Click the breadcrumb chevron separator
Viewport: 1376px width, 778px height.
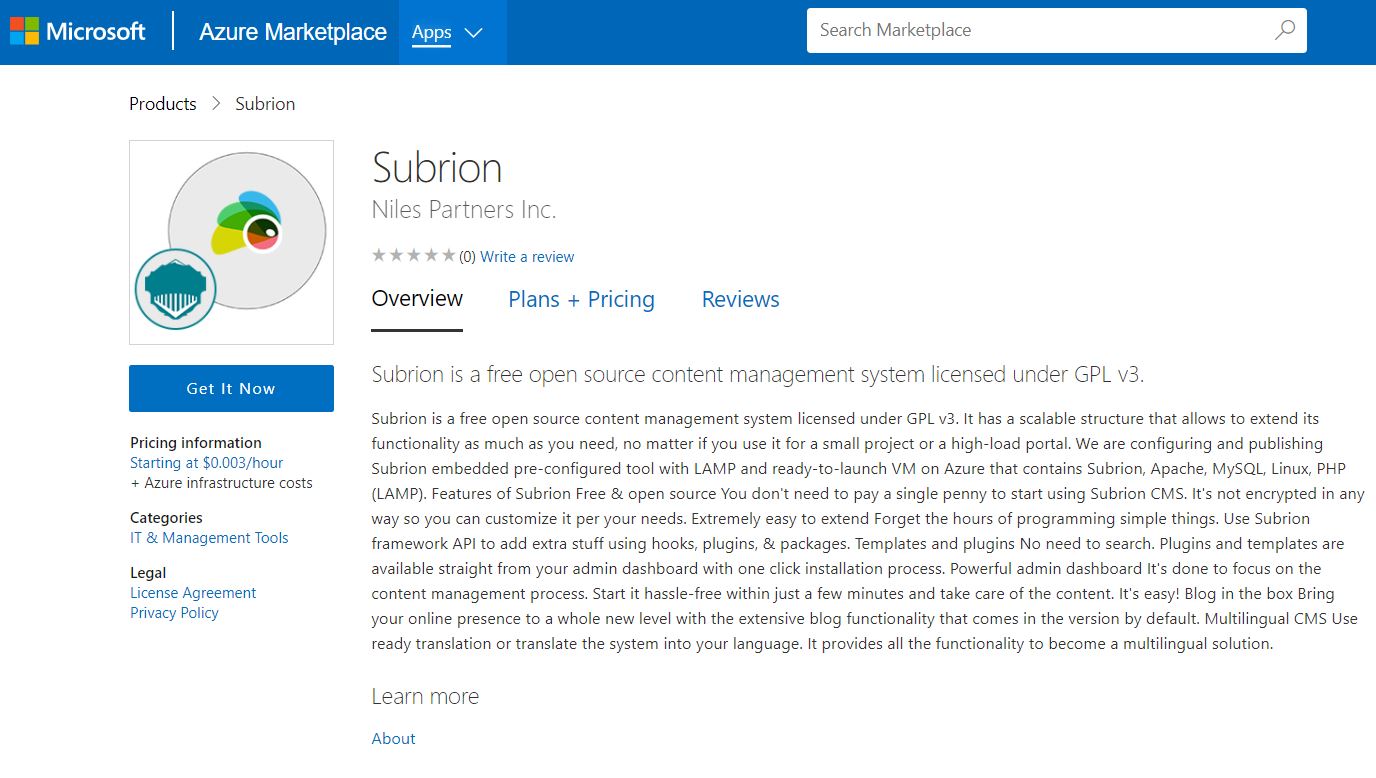click(x=216, y=104)
